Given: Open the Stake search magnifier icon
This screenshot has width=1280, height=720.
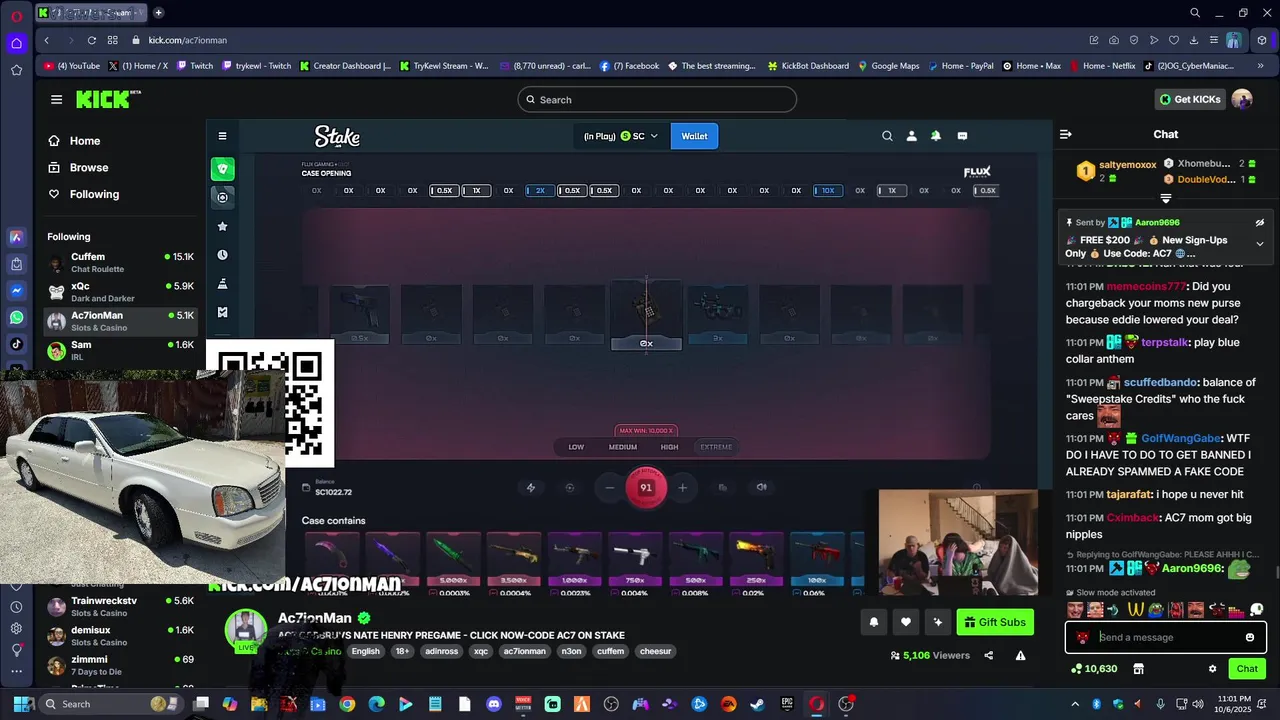Looking at the screenshot, I should tap(887, 136).
